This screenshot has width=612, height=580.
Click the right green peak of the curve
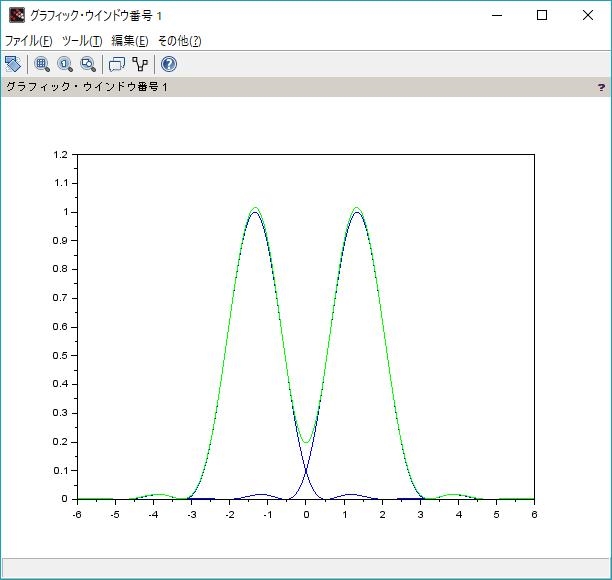(356, 208)
